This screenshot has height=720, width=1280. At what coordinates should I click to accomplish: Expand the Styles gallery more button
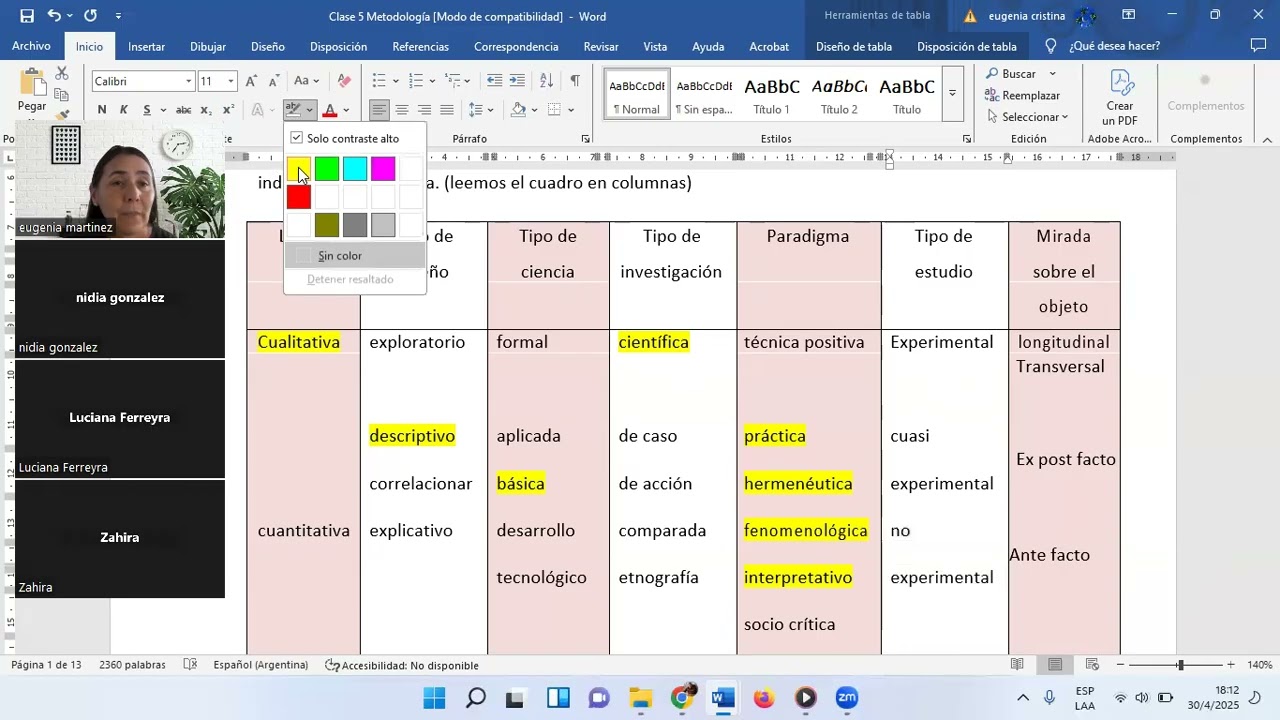coord(953,93)
